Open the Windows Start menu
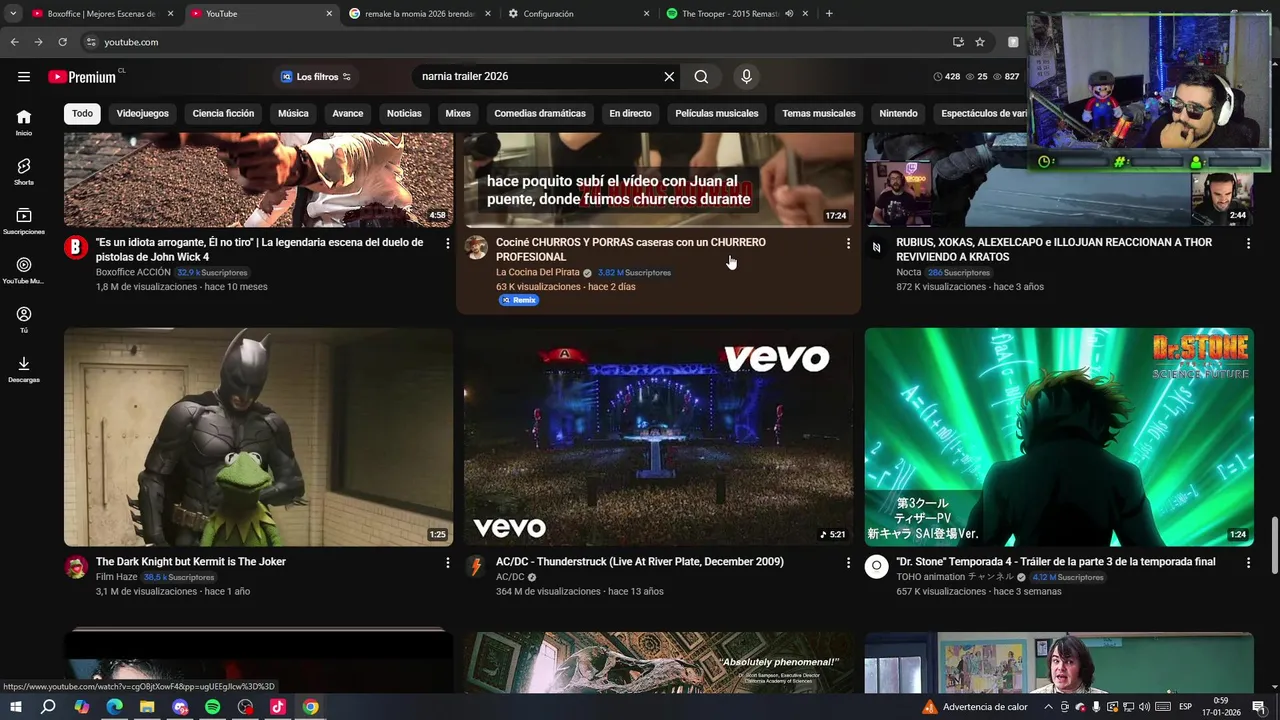 point(15,707)
